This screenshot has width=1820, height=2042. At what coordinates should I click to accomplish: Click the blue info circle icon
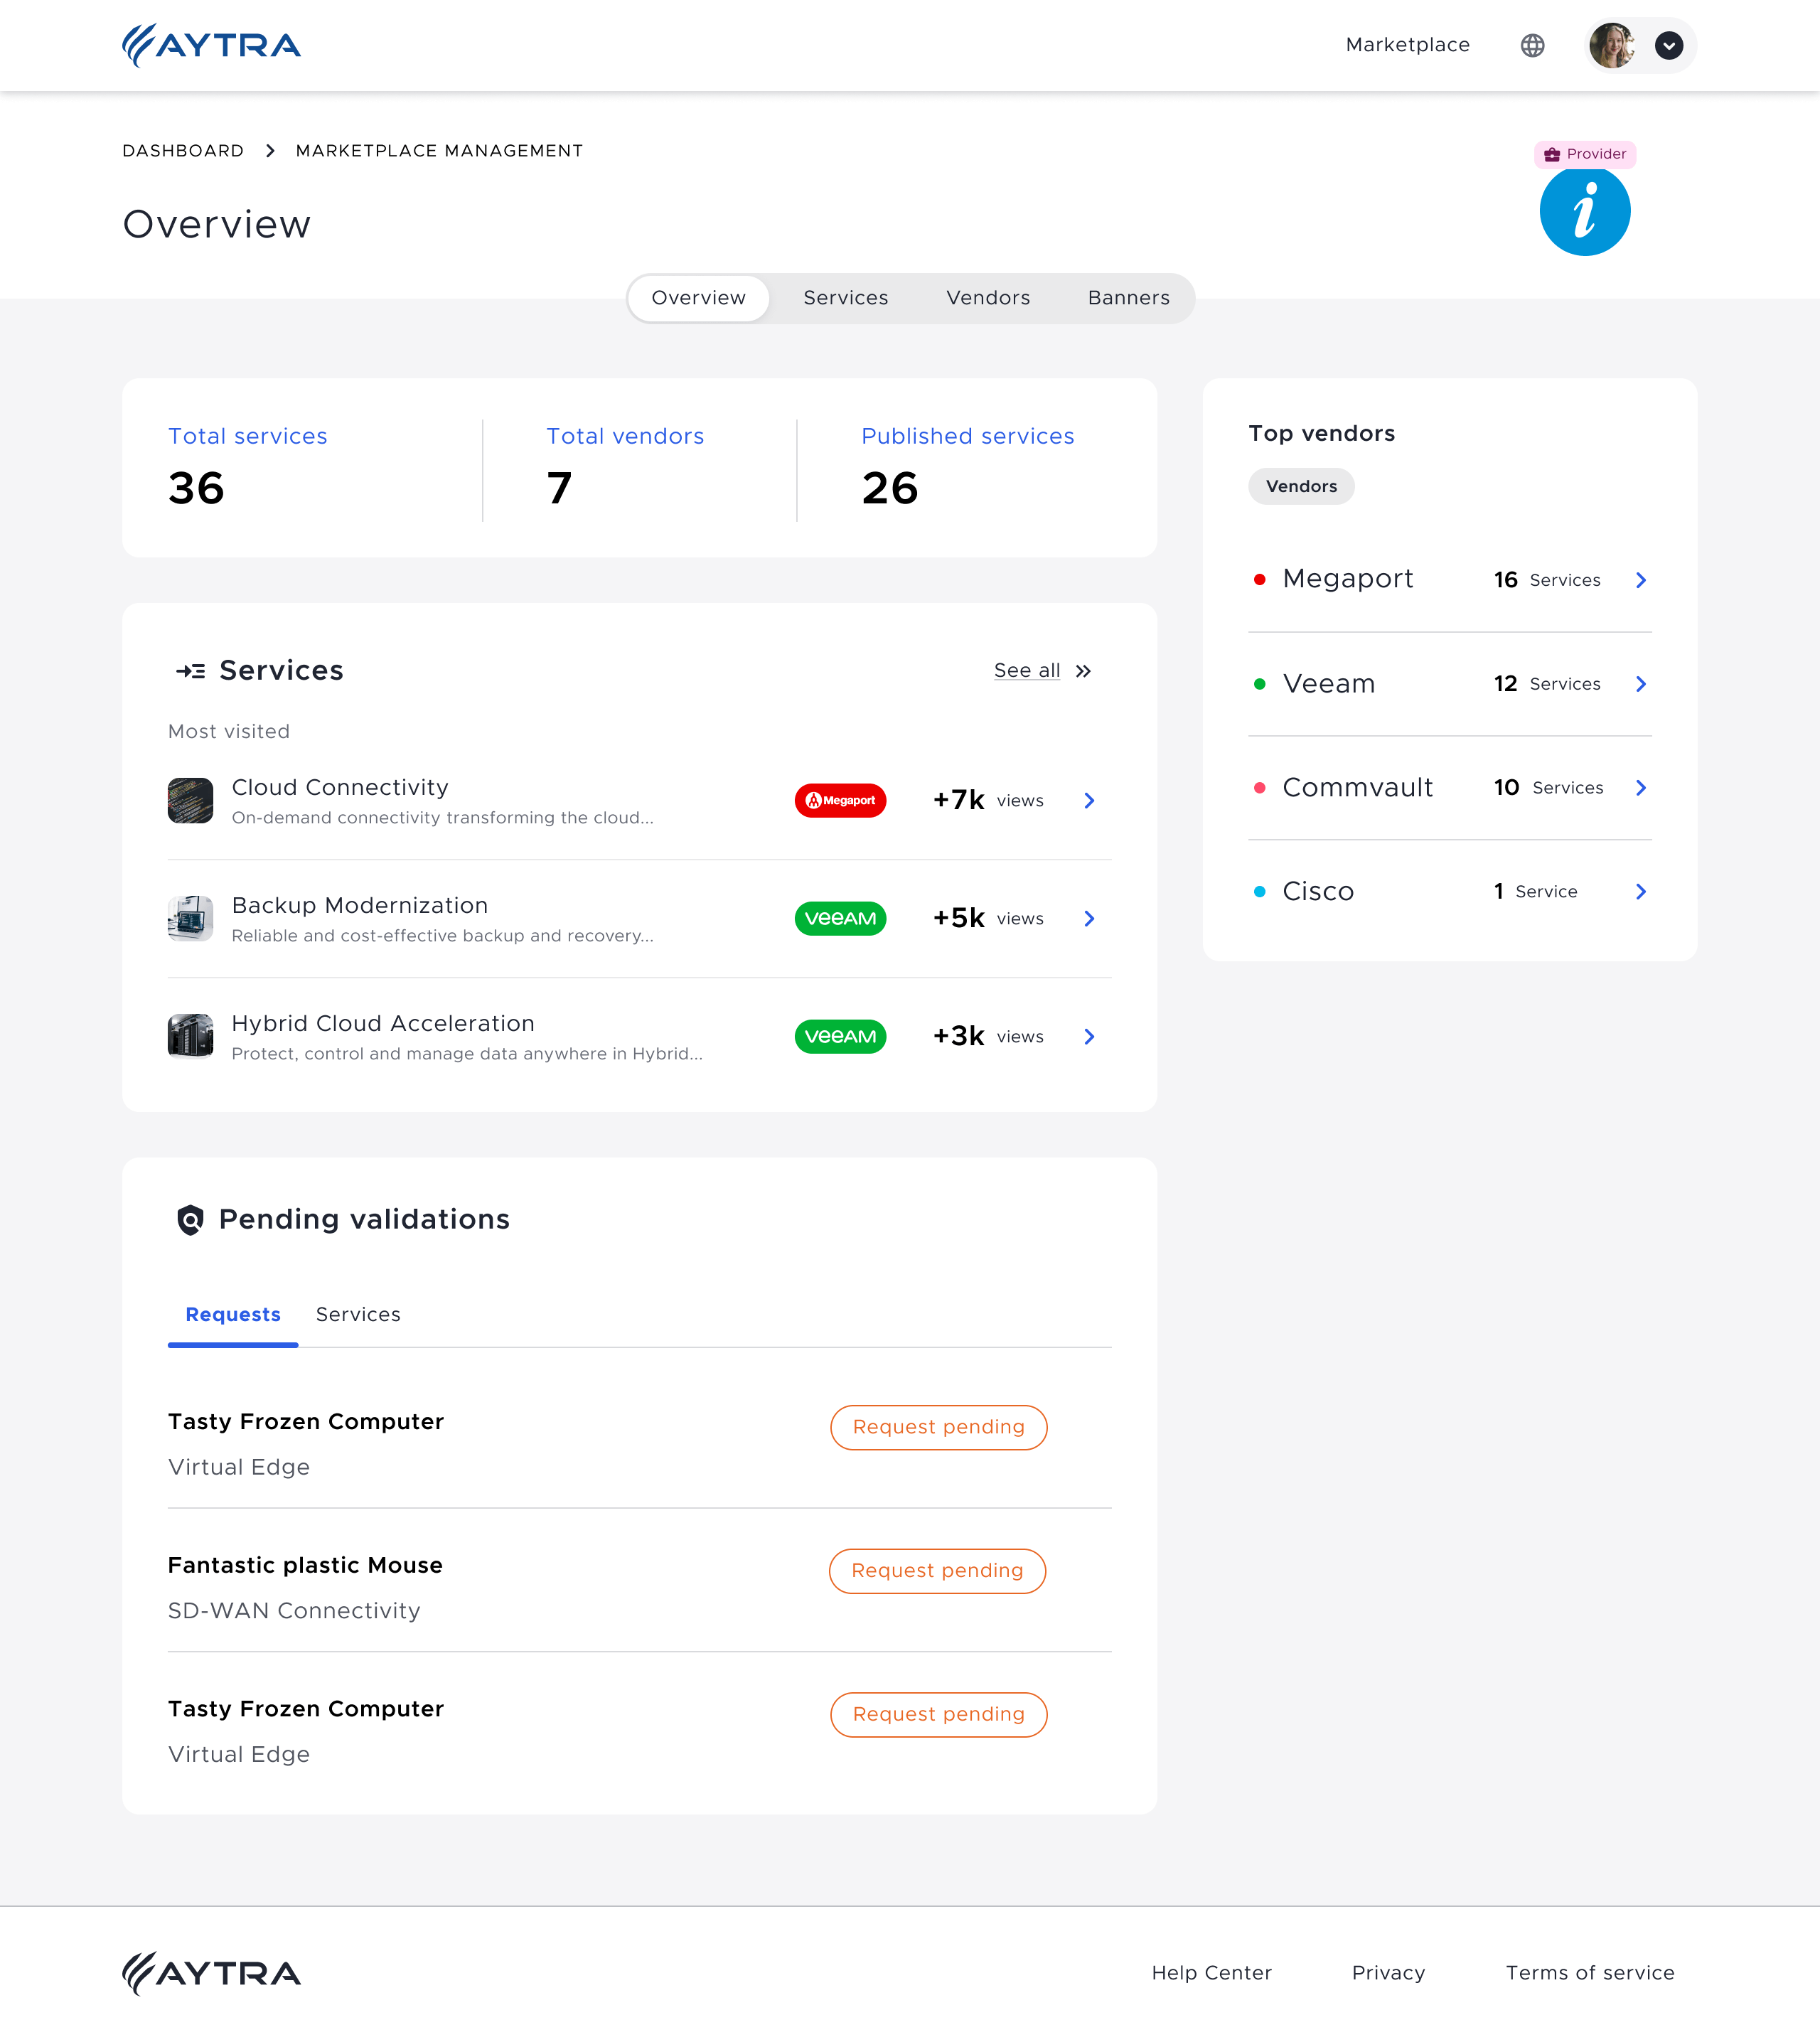[x=1584, y=211]
